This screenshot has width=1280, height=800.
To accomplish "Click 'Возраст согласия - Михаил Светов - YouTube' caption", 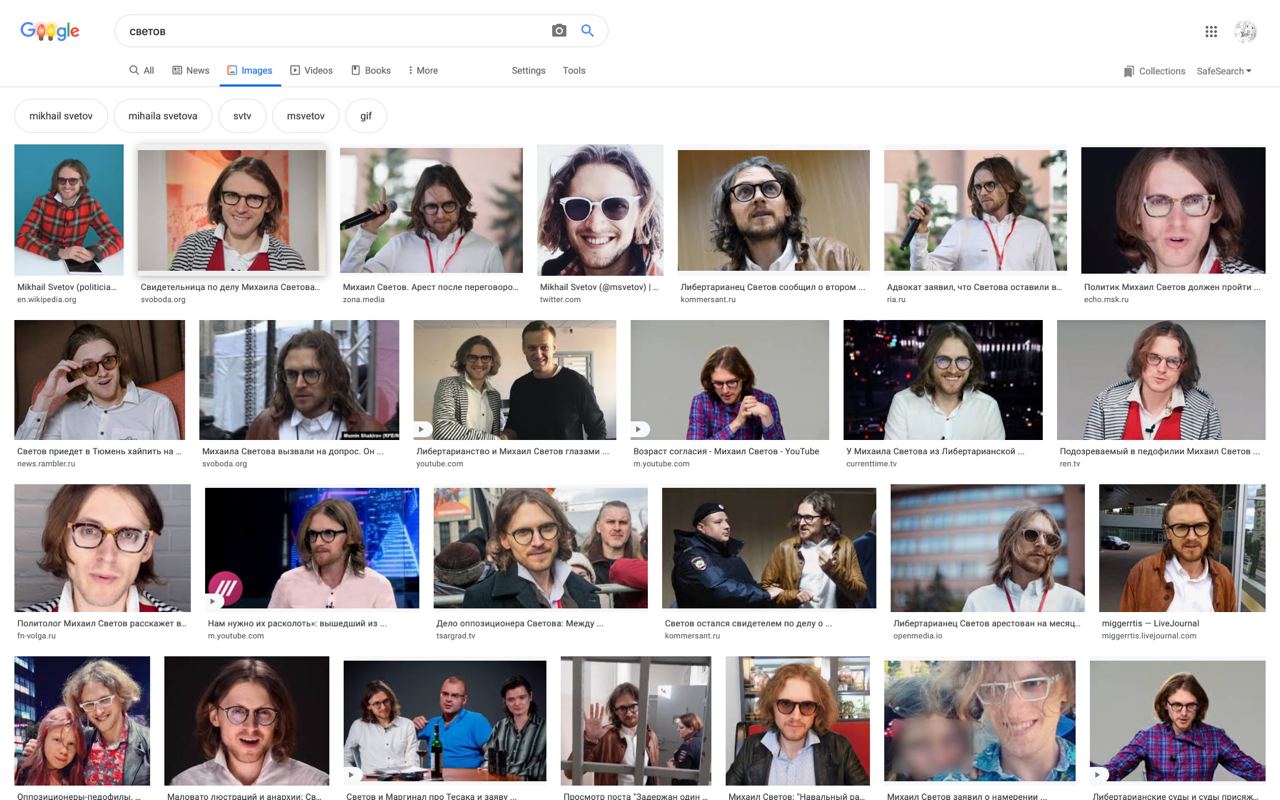I will click(x=726, y=451).
